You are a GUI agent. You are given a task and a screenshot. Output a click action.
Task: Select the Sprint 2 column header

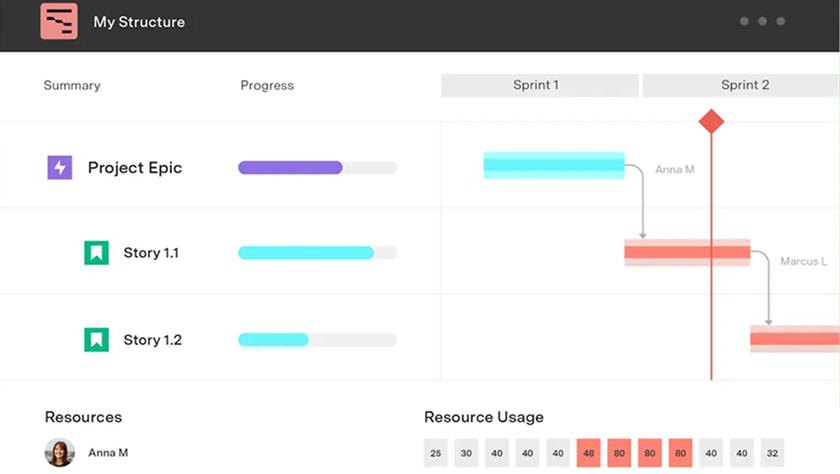point(741,85)
